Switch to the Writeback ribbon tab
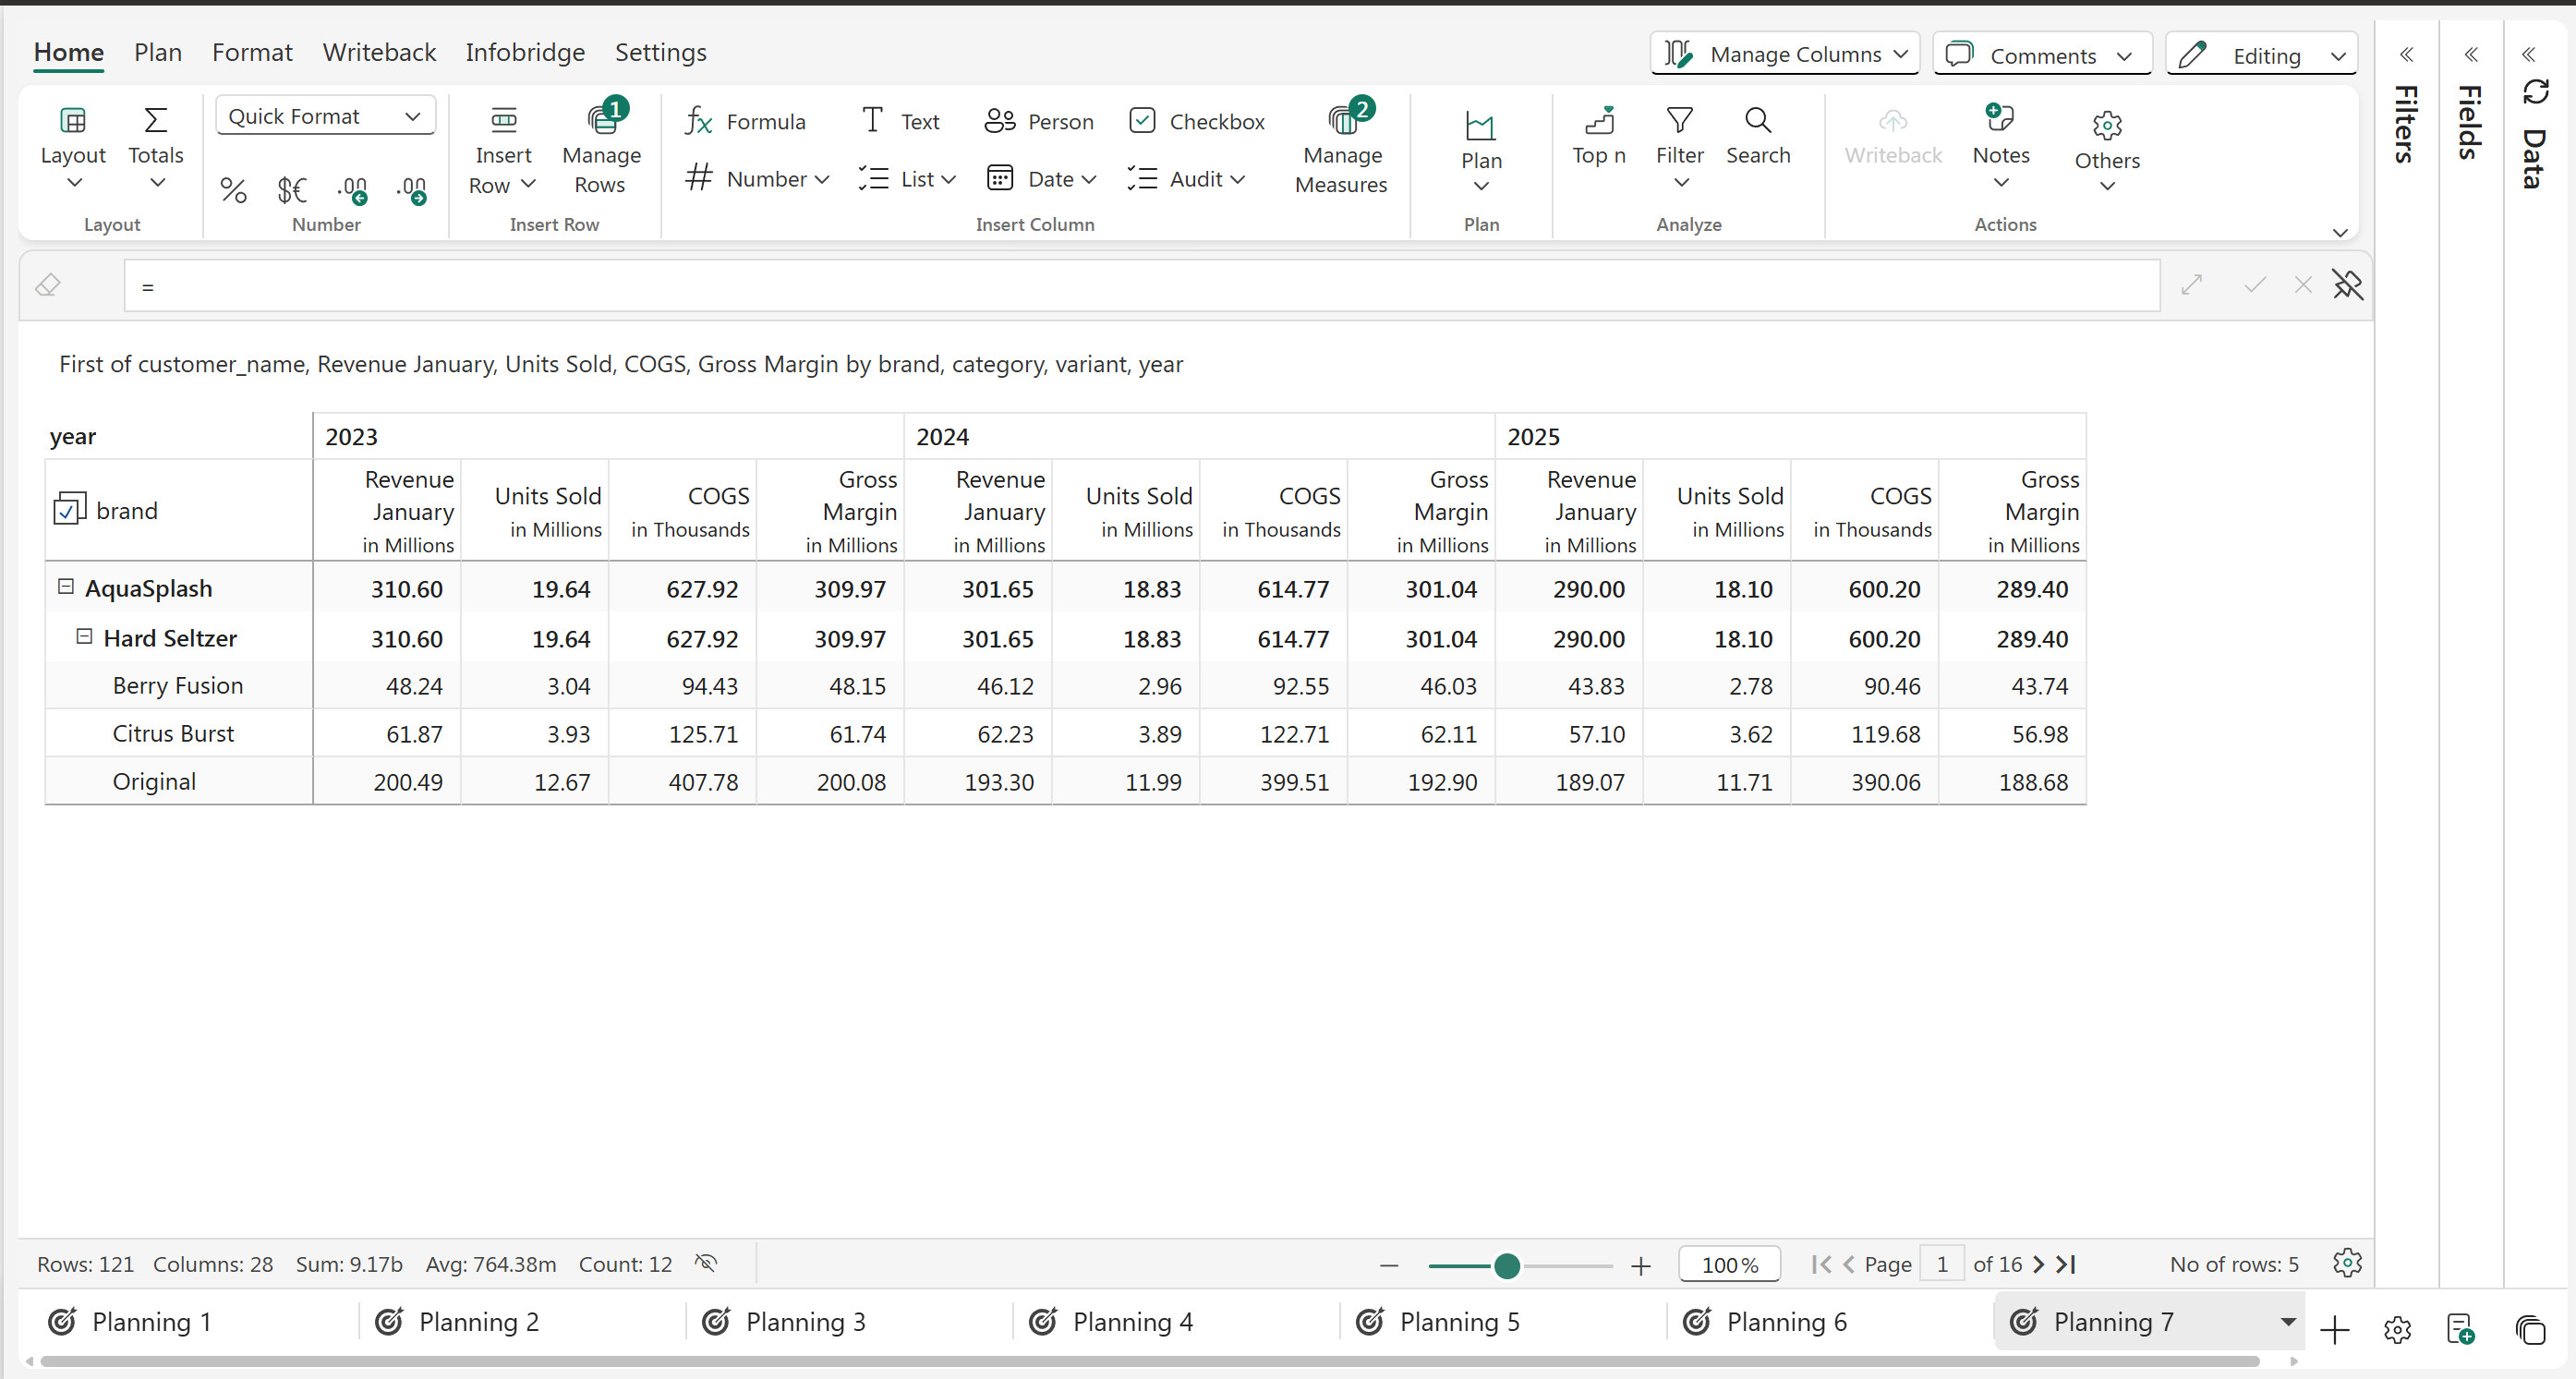2576x1379 pixels. (378, 52)
